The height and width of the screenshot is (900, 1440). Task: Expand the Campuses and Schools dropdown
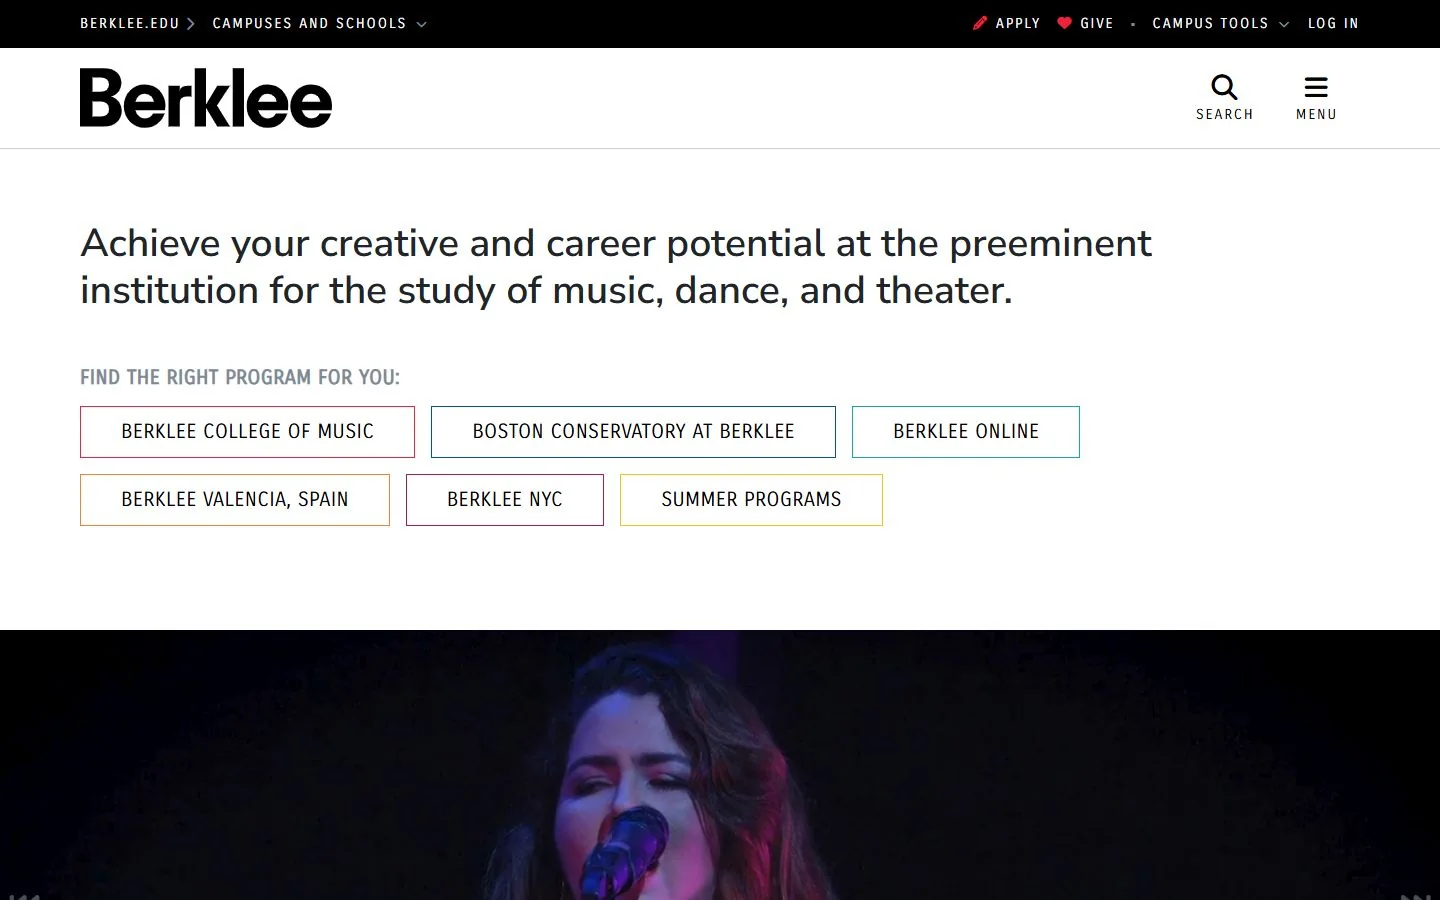[319, 23]
